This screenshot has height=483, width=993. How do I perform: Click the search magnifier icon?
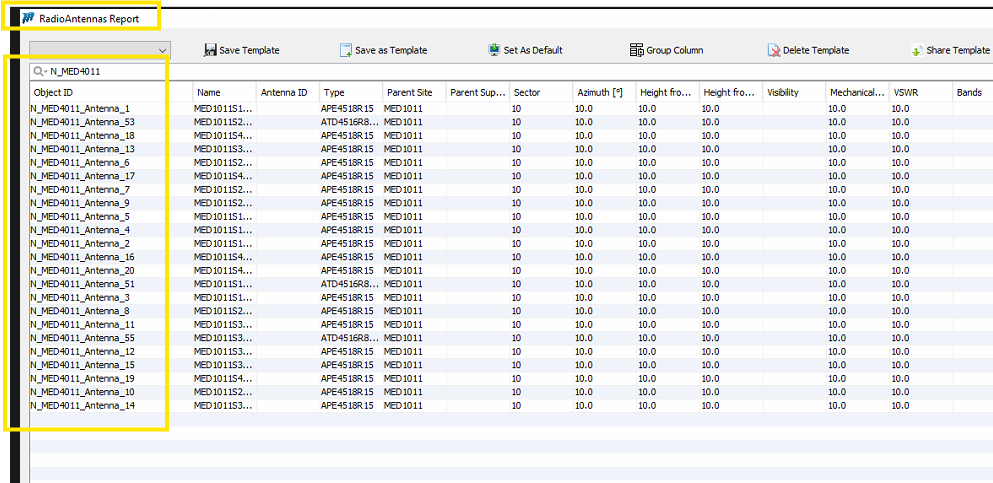click(x=40, y=72)
